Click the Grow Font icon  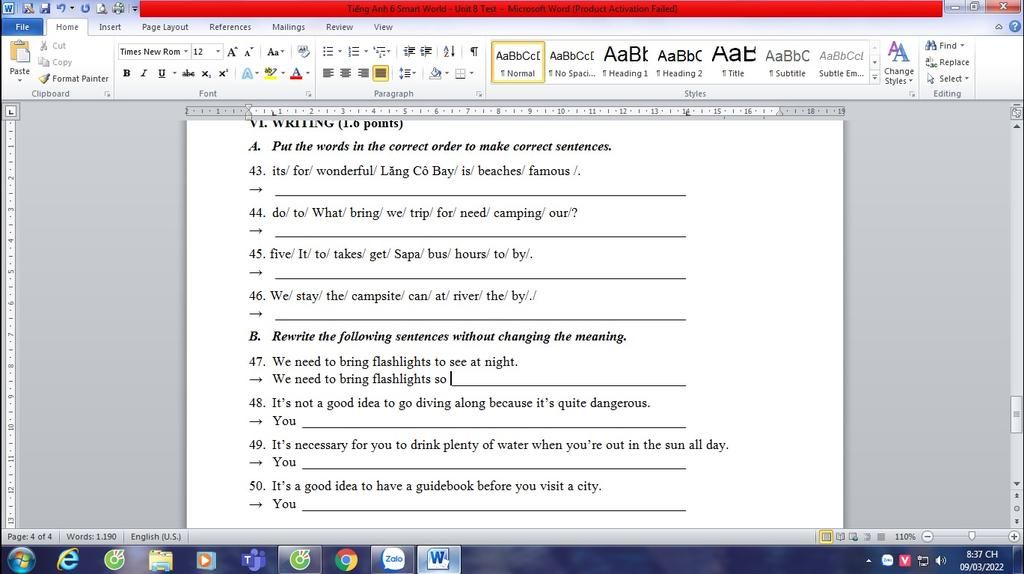coord(232,52)
